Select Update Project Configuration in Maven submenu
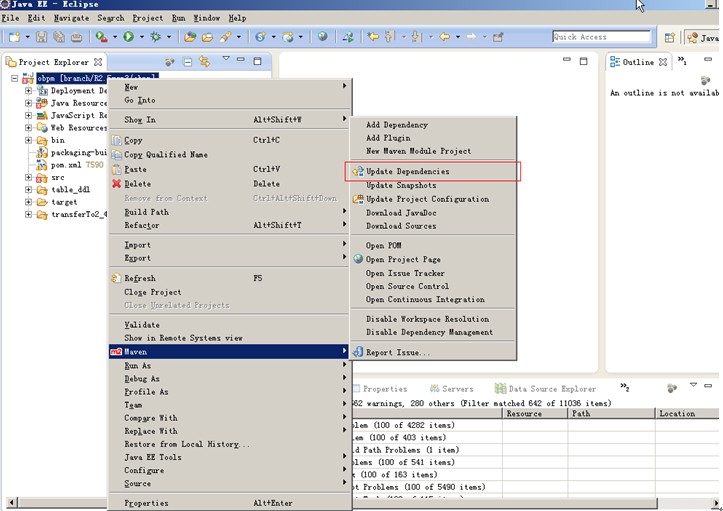This screenshot has width=723, height=511. point(433,199)
